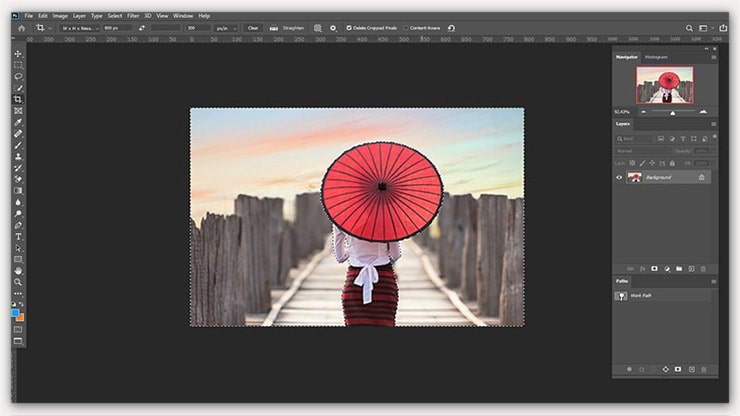Open the Filter menu
740x416 pixels.
pyautogui.click(x=133, y=16)
